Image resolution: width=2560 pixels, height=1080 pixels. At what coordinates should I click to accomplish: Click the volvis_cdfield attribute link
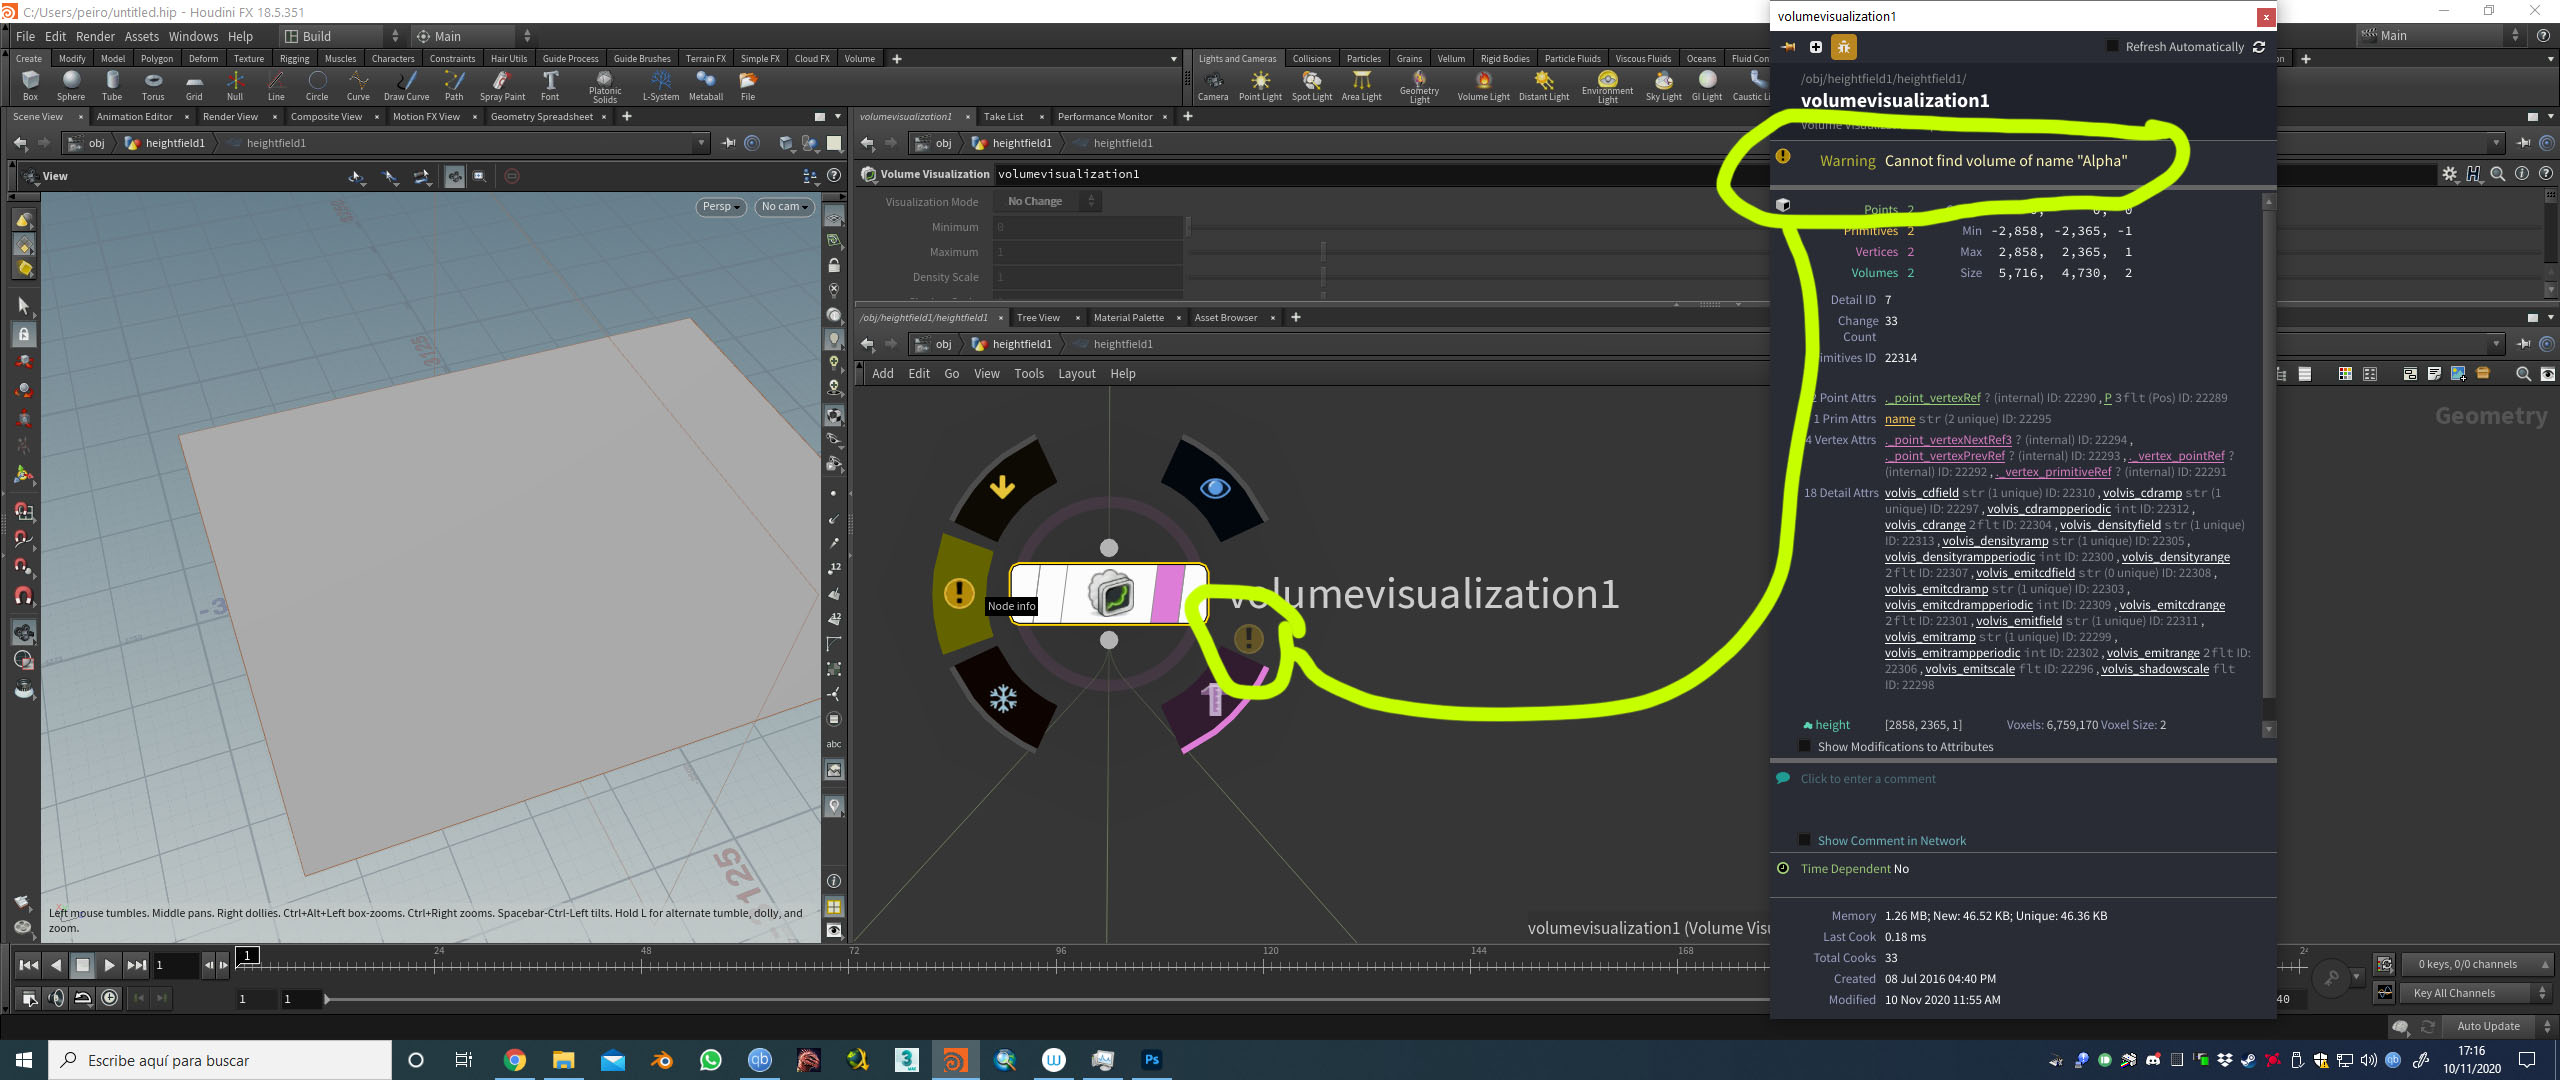coord(1921,493)
